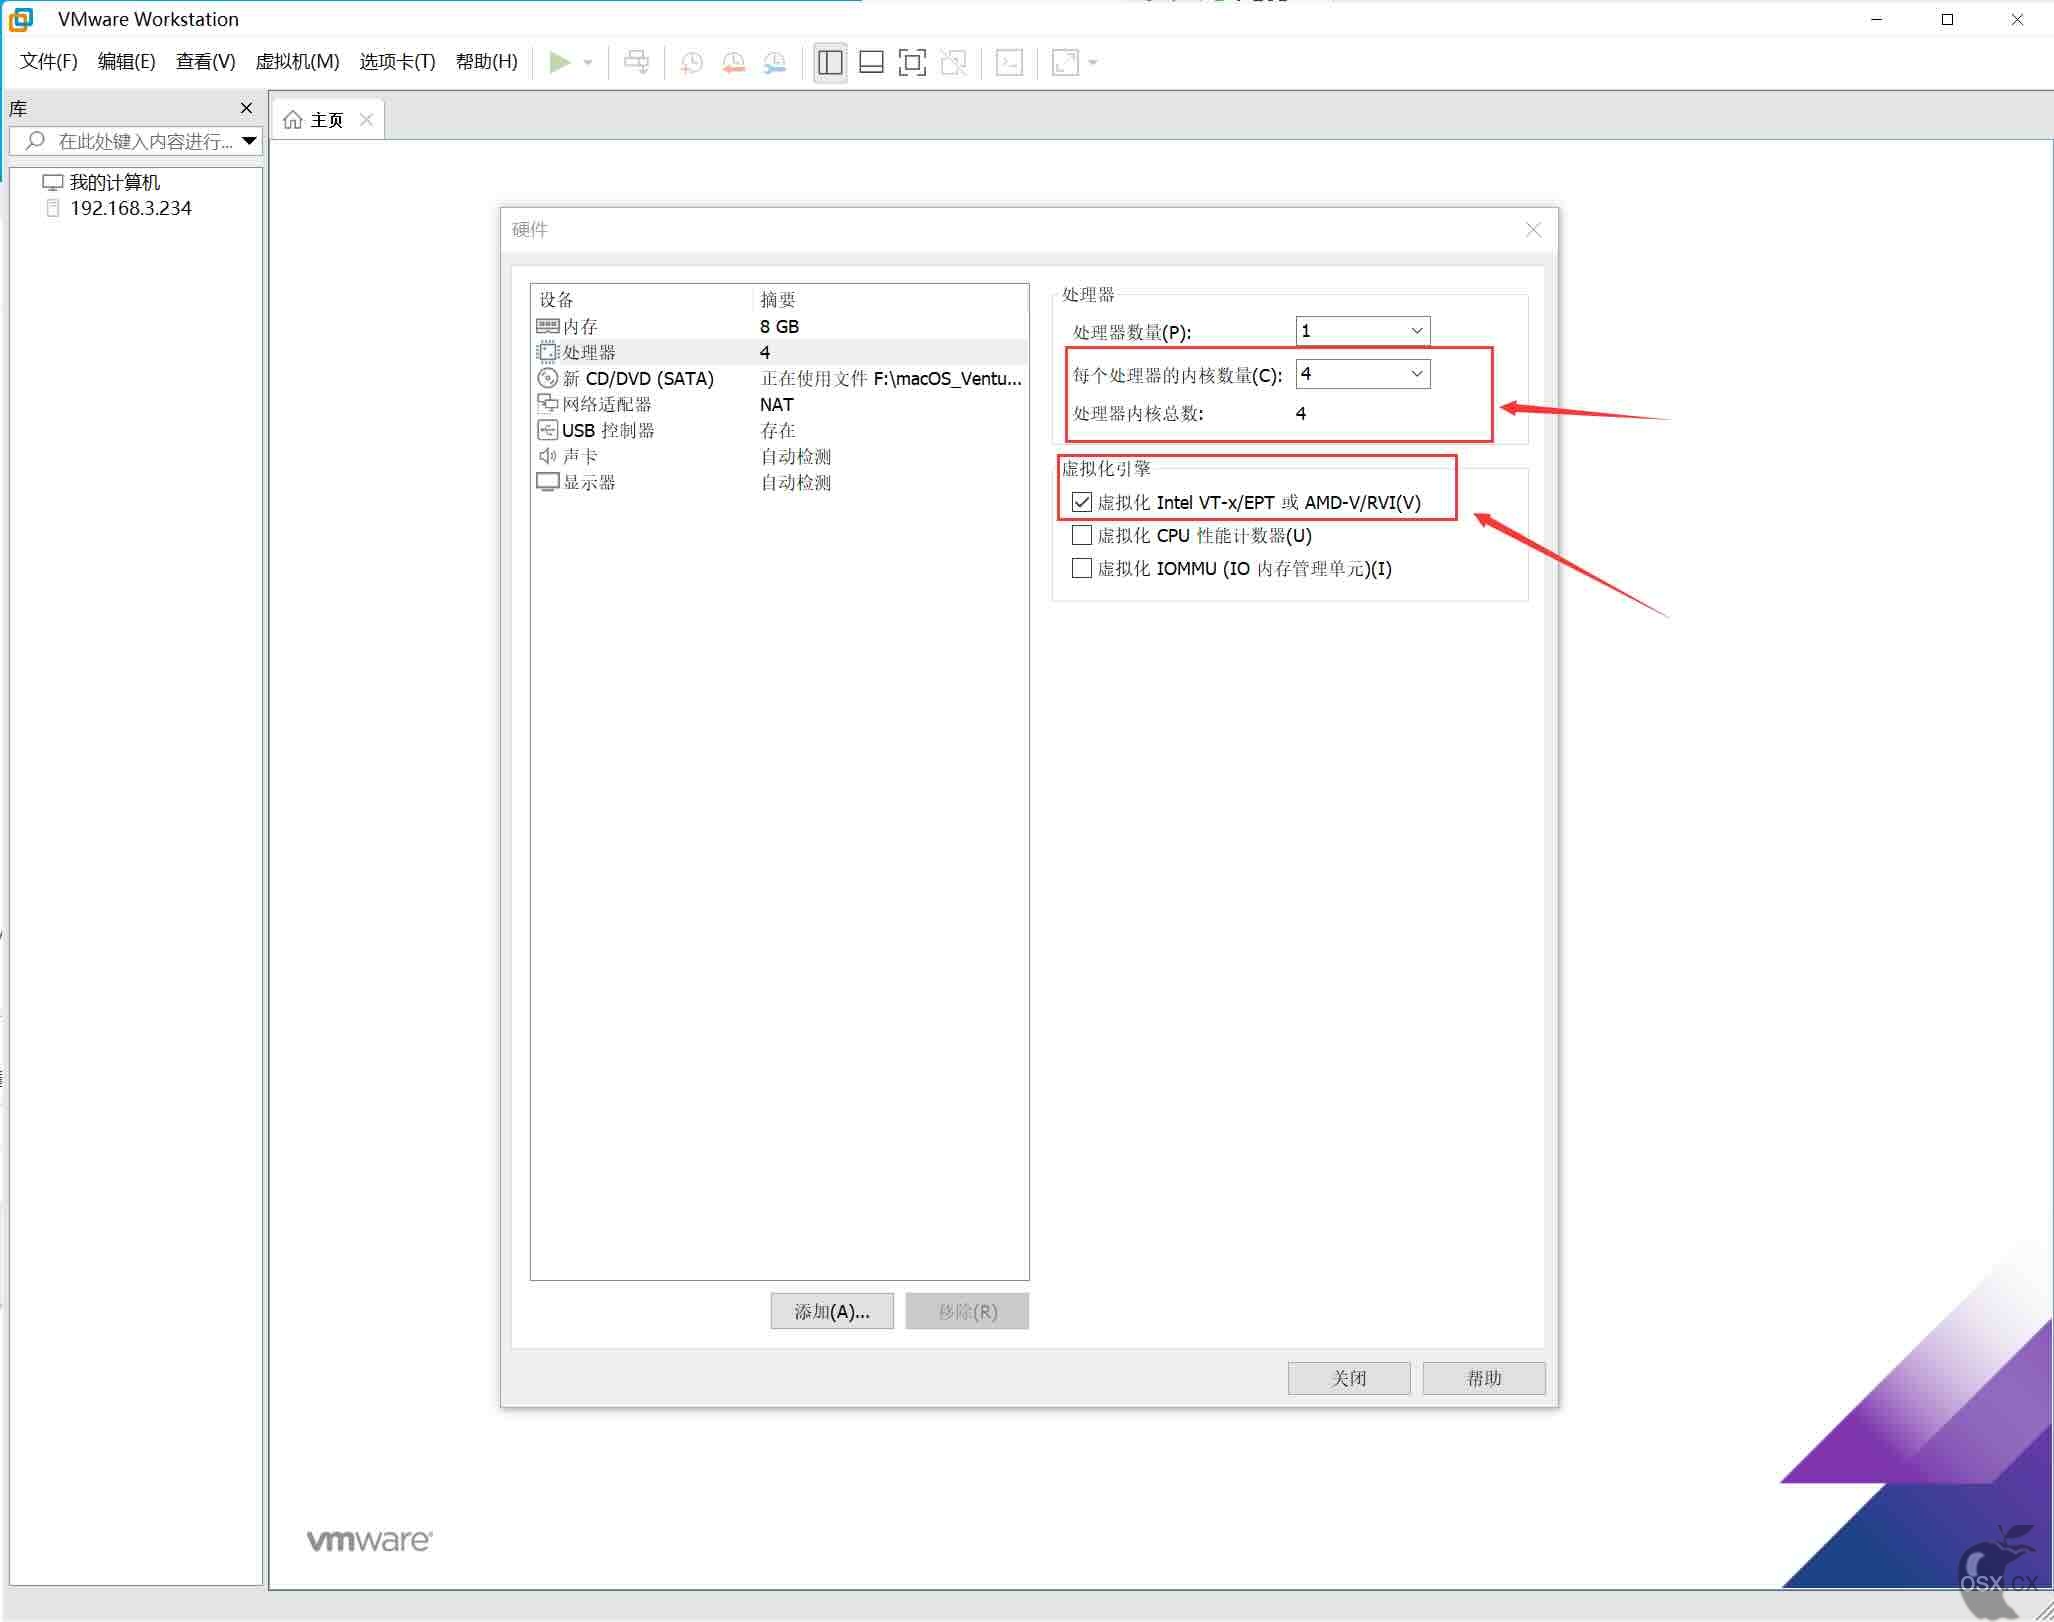
Task: Select the 内存 device row
Action: point(779,327)
